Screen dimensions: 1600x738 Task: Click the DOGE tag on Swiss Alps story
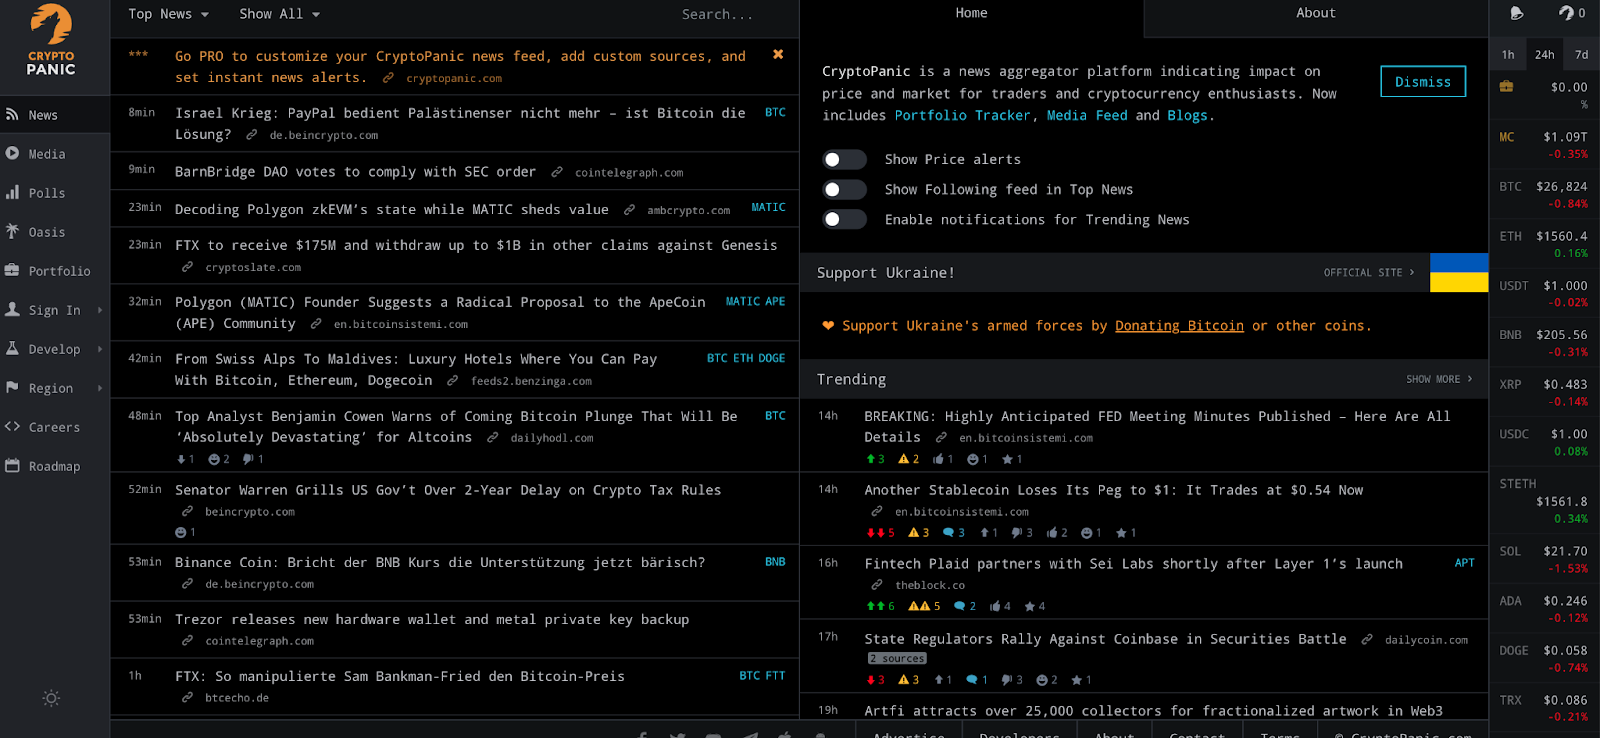point(772,358)
